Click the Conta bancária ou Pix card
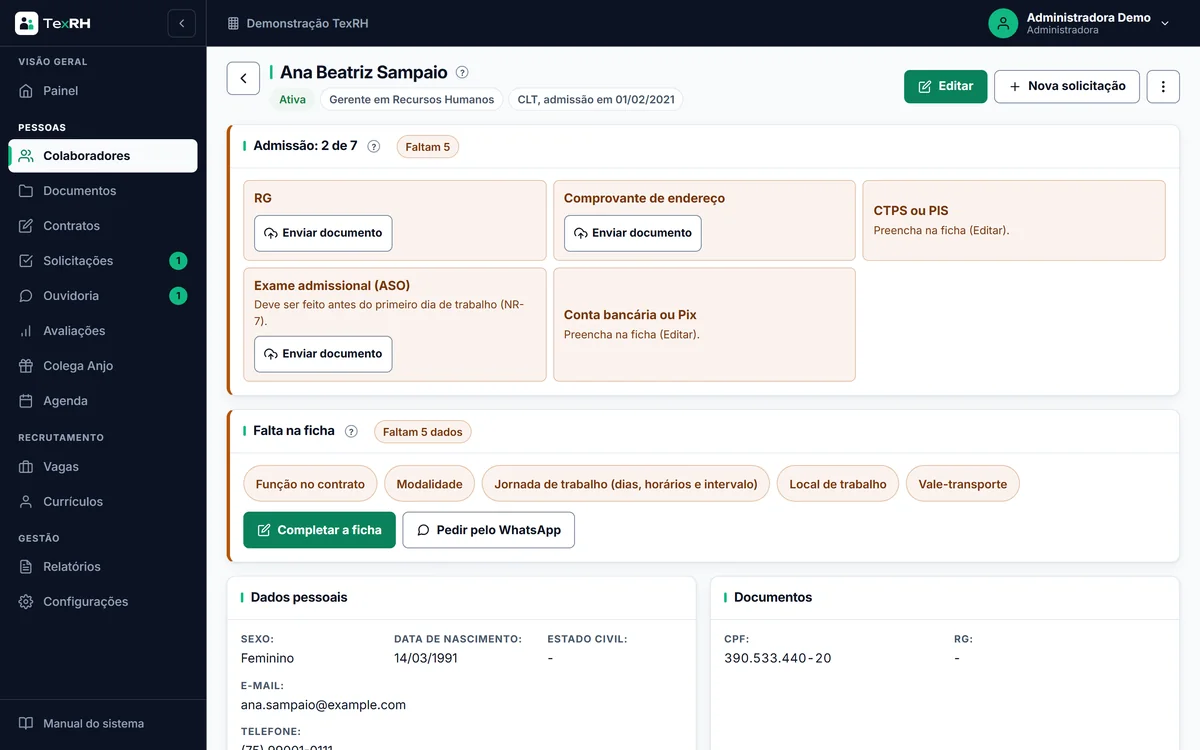This screenshot has height=750, width=1200. pos(704,324)
